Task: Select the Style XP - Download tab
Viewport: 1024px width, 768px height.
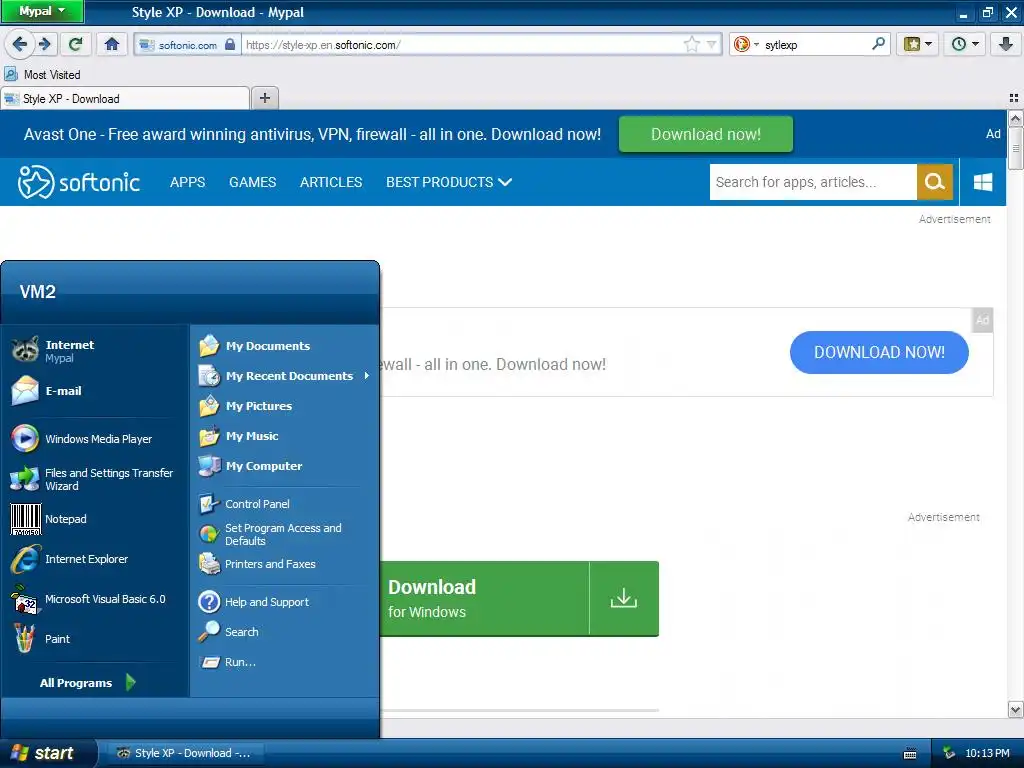Action: [x=125, y=99]
